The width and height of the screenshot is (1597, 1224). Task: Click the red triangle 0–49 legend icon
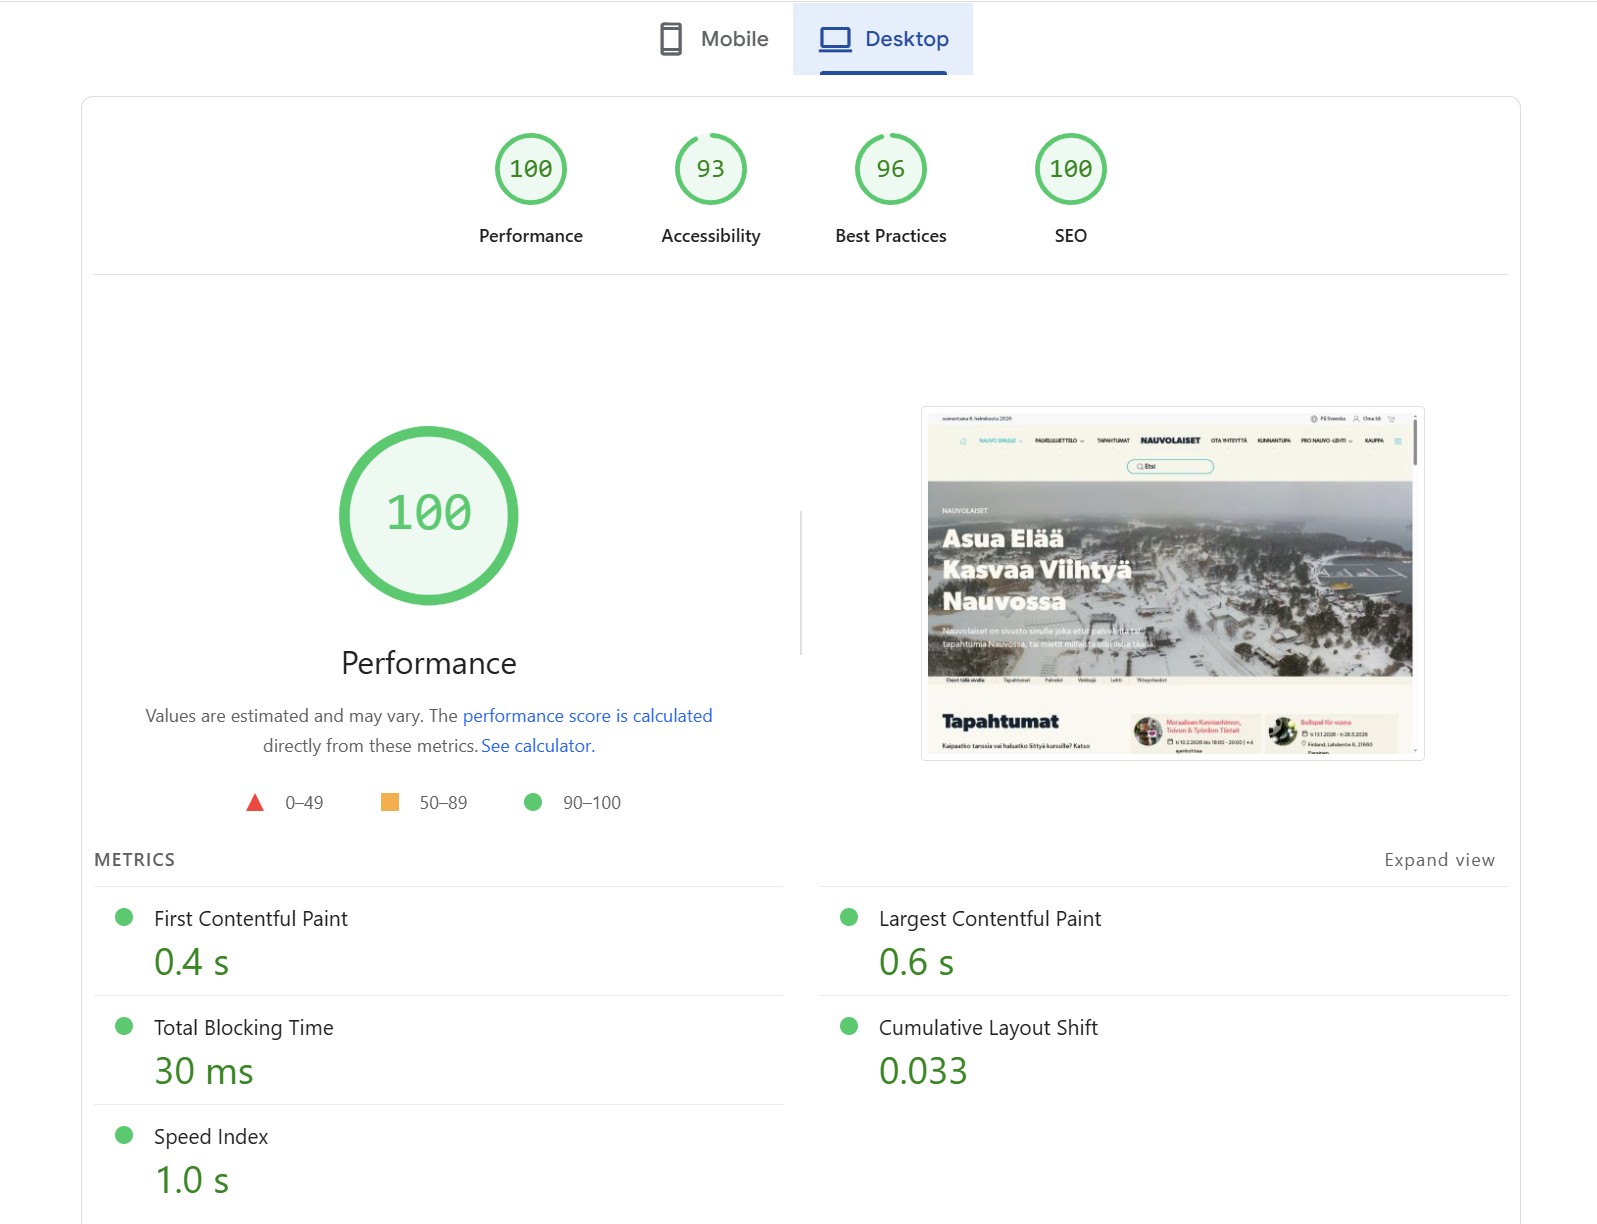[255, 802]
